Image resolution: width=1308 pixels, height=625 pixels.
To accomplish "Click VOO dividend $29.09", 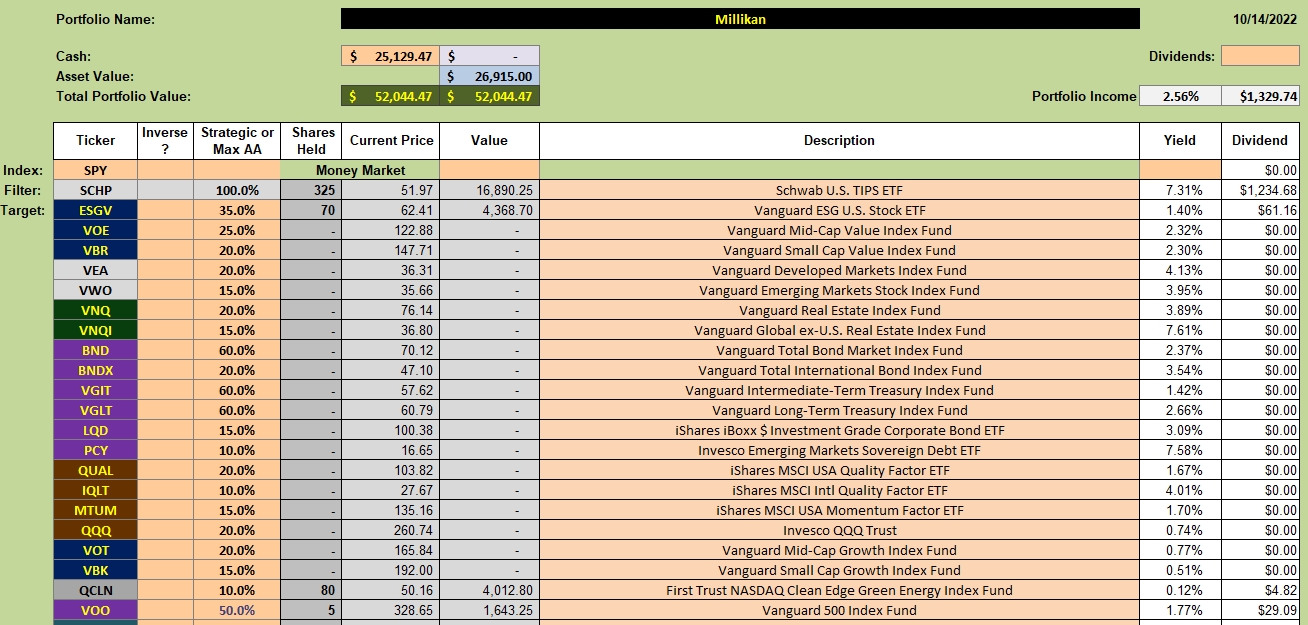I will [1260, 610].
